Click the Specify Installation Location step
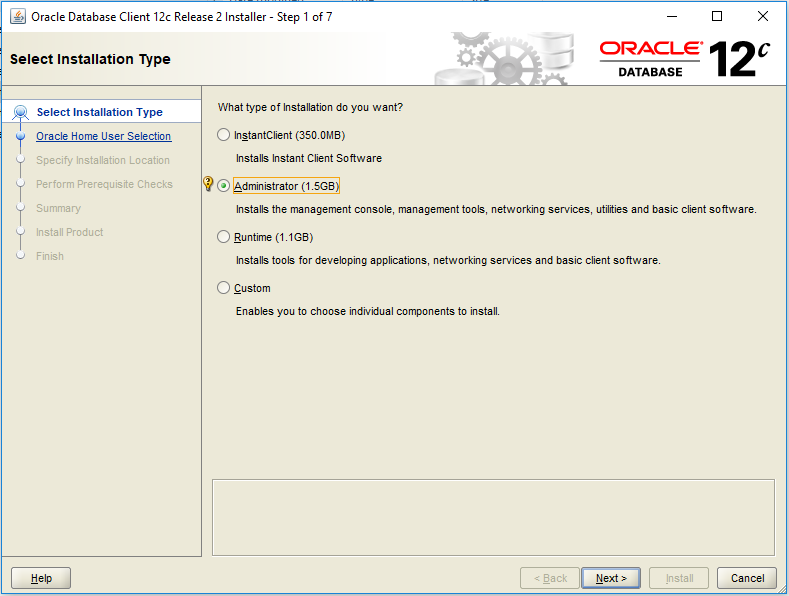 click(103, 160)
